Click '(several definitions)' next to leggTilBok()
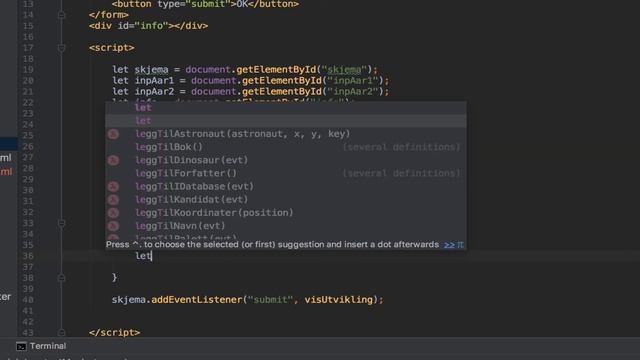This screenshot has height=360, width=640. coord(401,147)
